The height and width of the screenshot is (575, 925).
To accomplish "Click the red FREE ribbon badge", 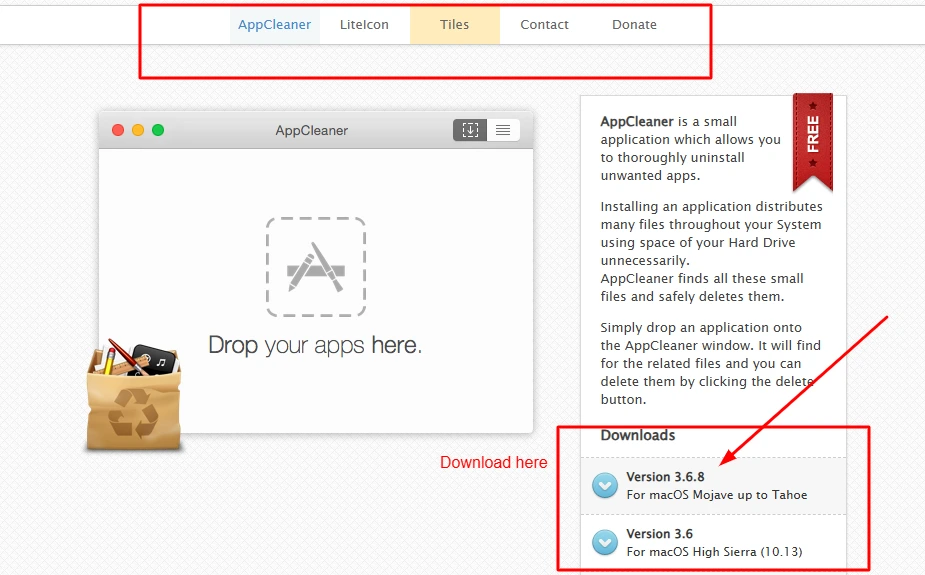I will (812, 140).
